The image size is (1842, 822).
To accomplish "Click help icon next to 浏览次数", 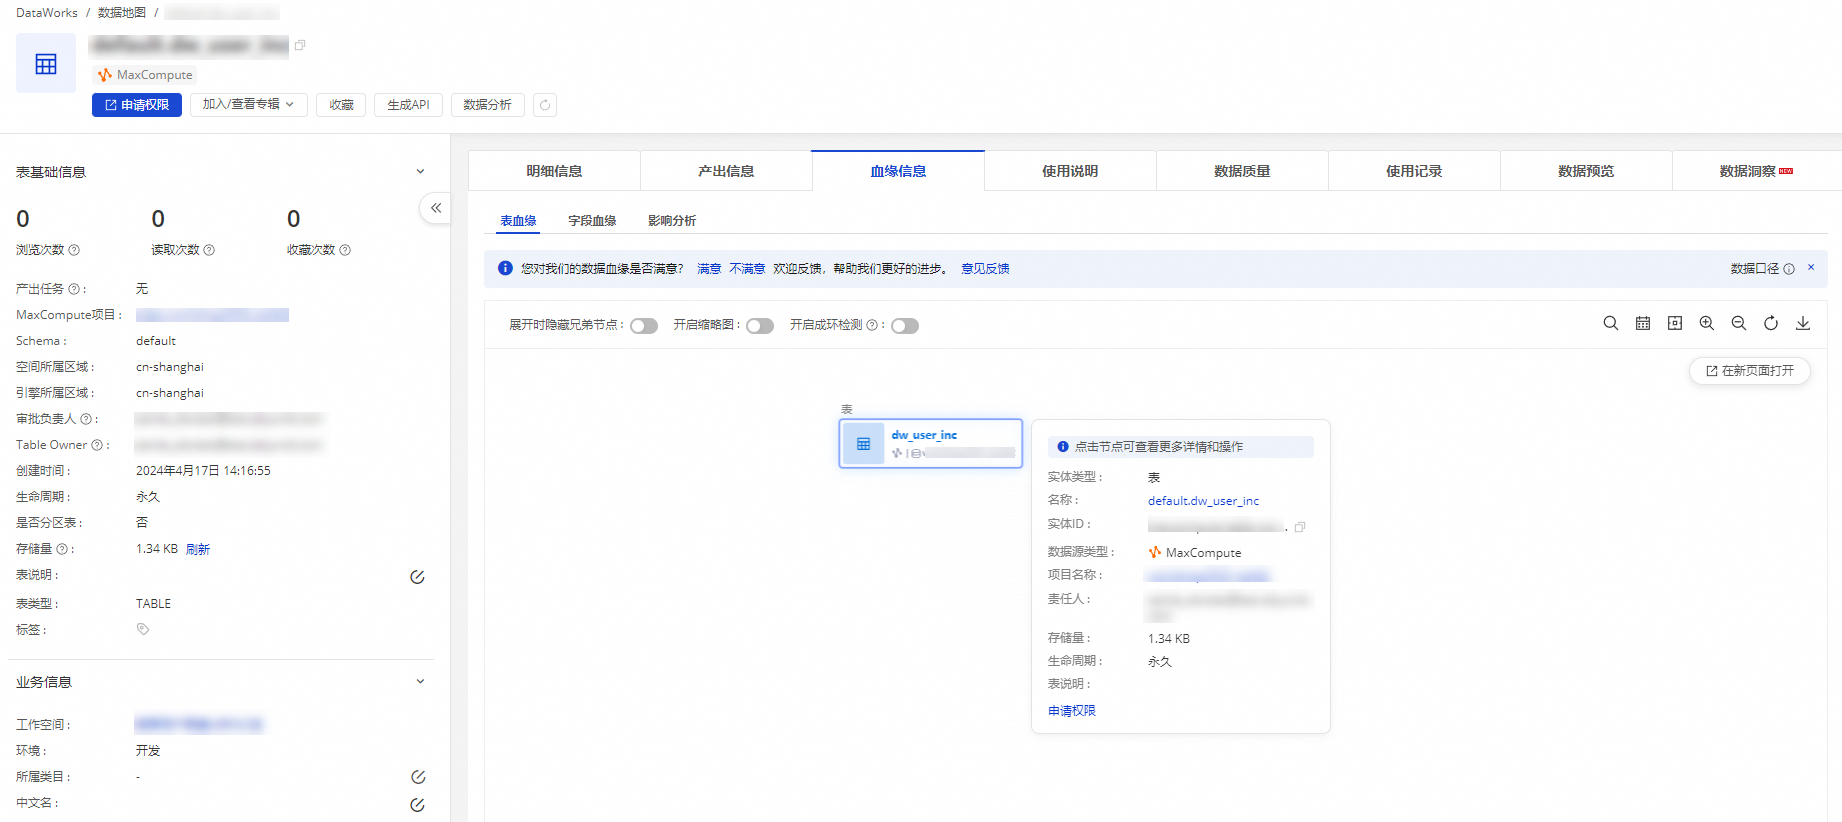I will tap(74, 250).
